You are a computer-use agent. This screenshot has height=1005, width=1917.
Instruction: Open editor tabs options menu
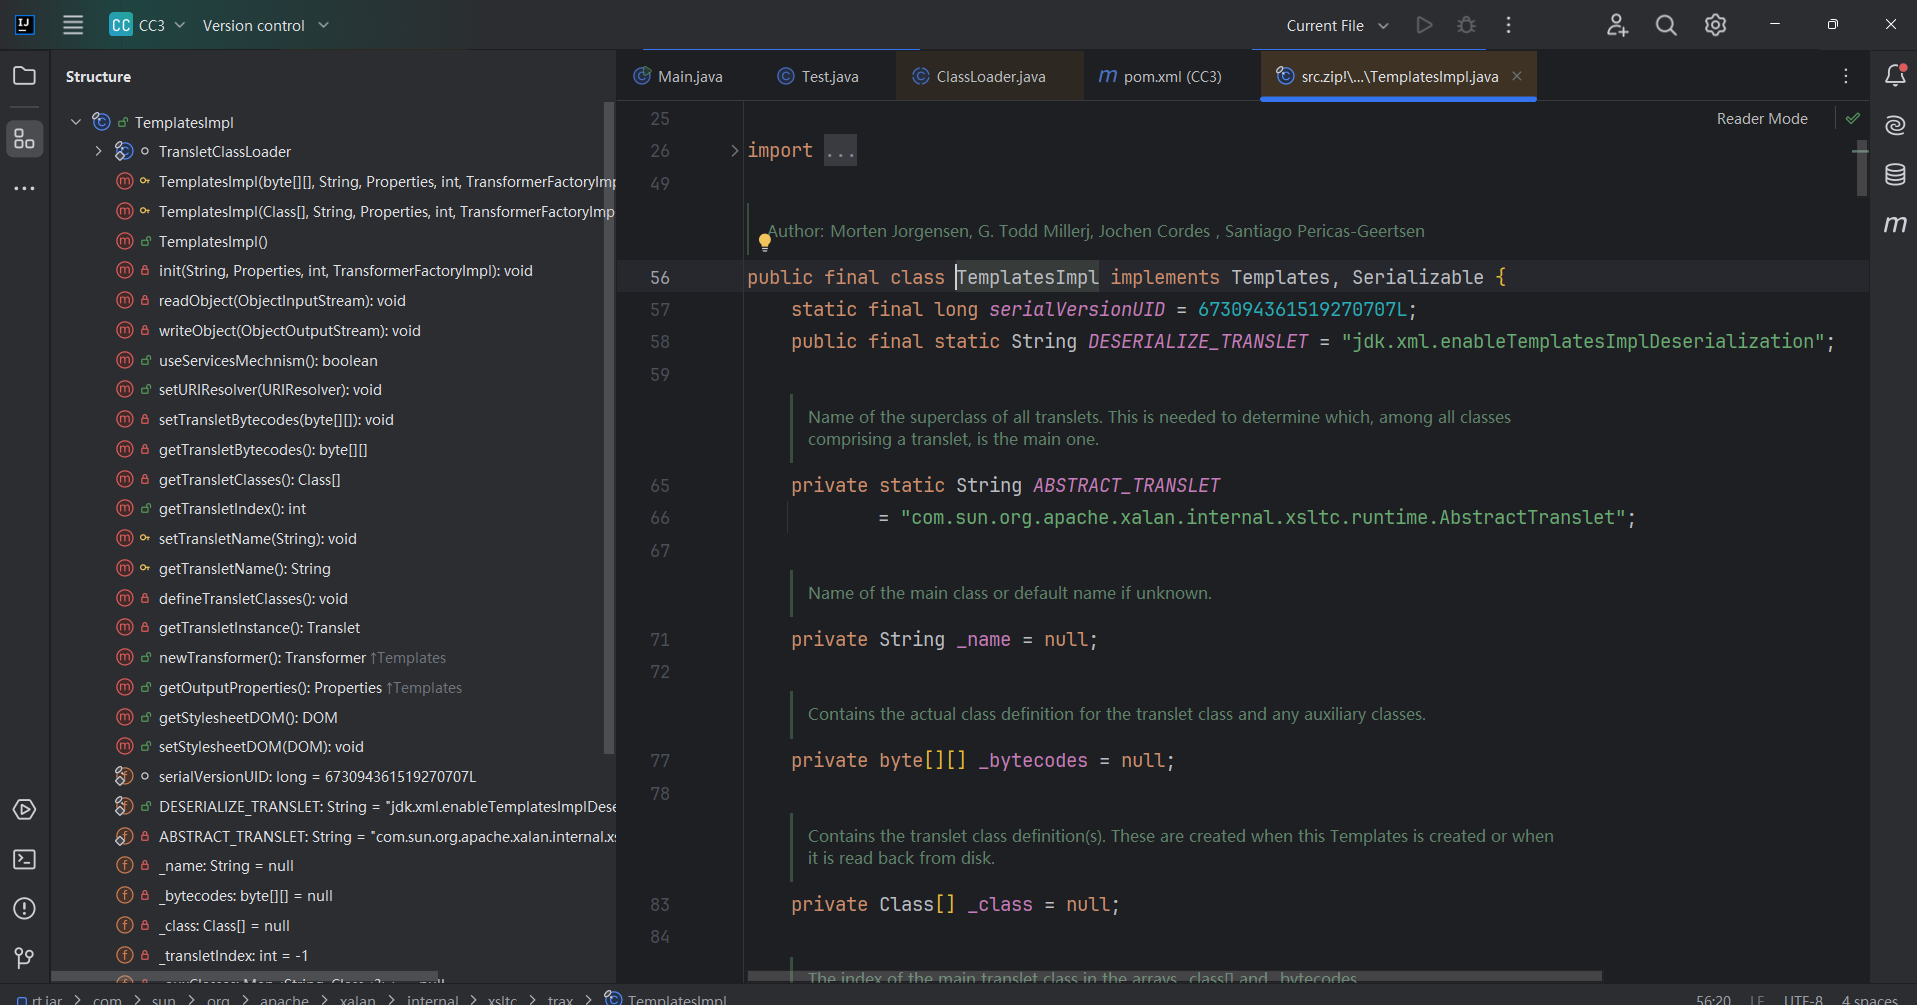coord(1846,76)
